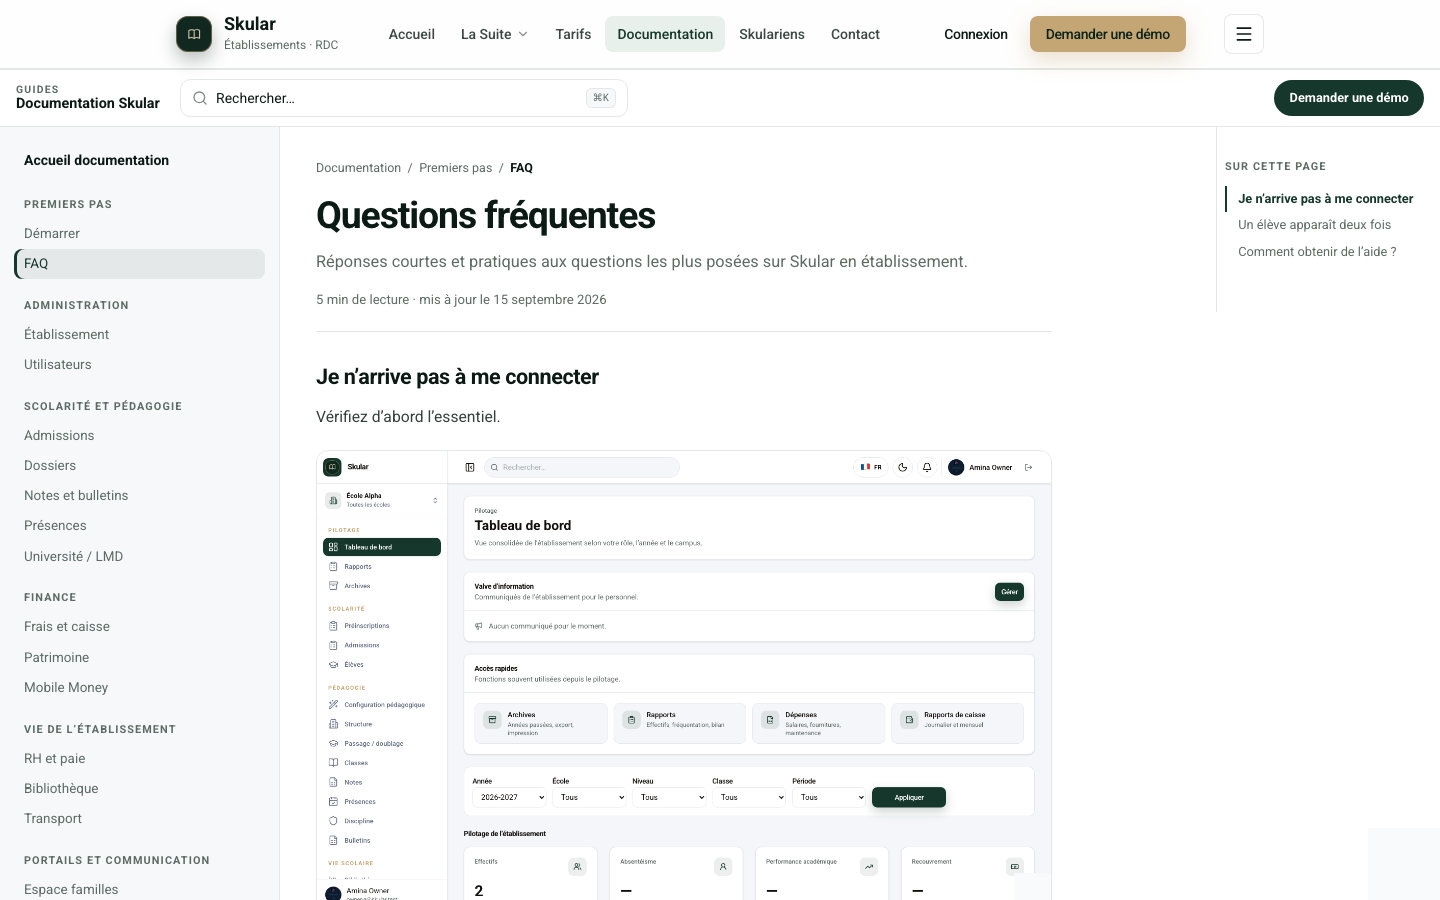
Task: Open Accueil documentation in sidebar
Action: [97, 160]
